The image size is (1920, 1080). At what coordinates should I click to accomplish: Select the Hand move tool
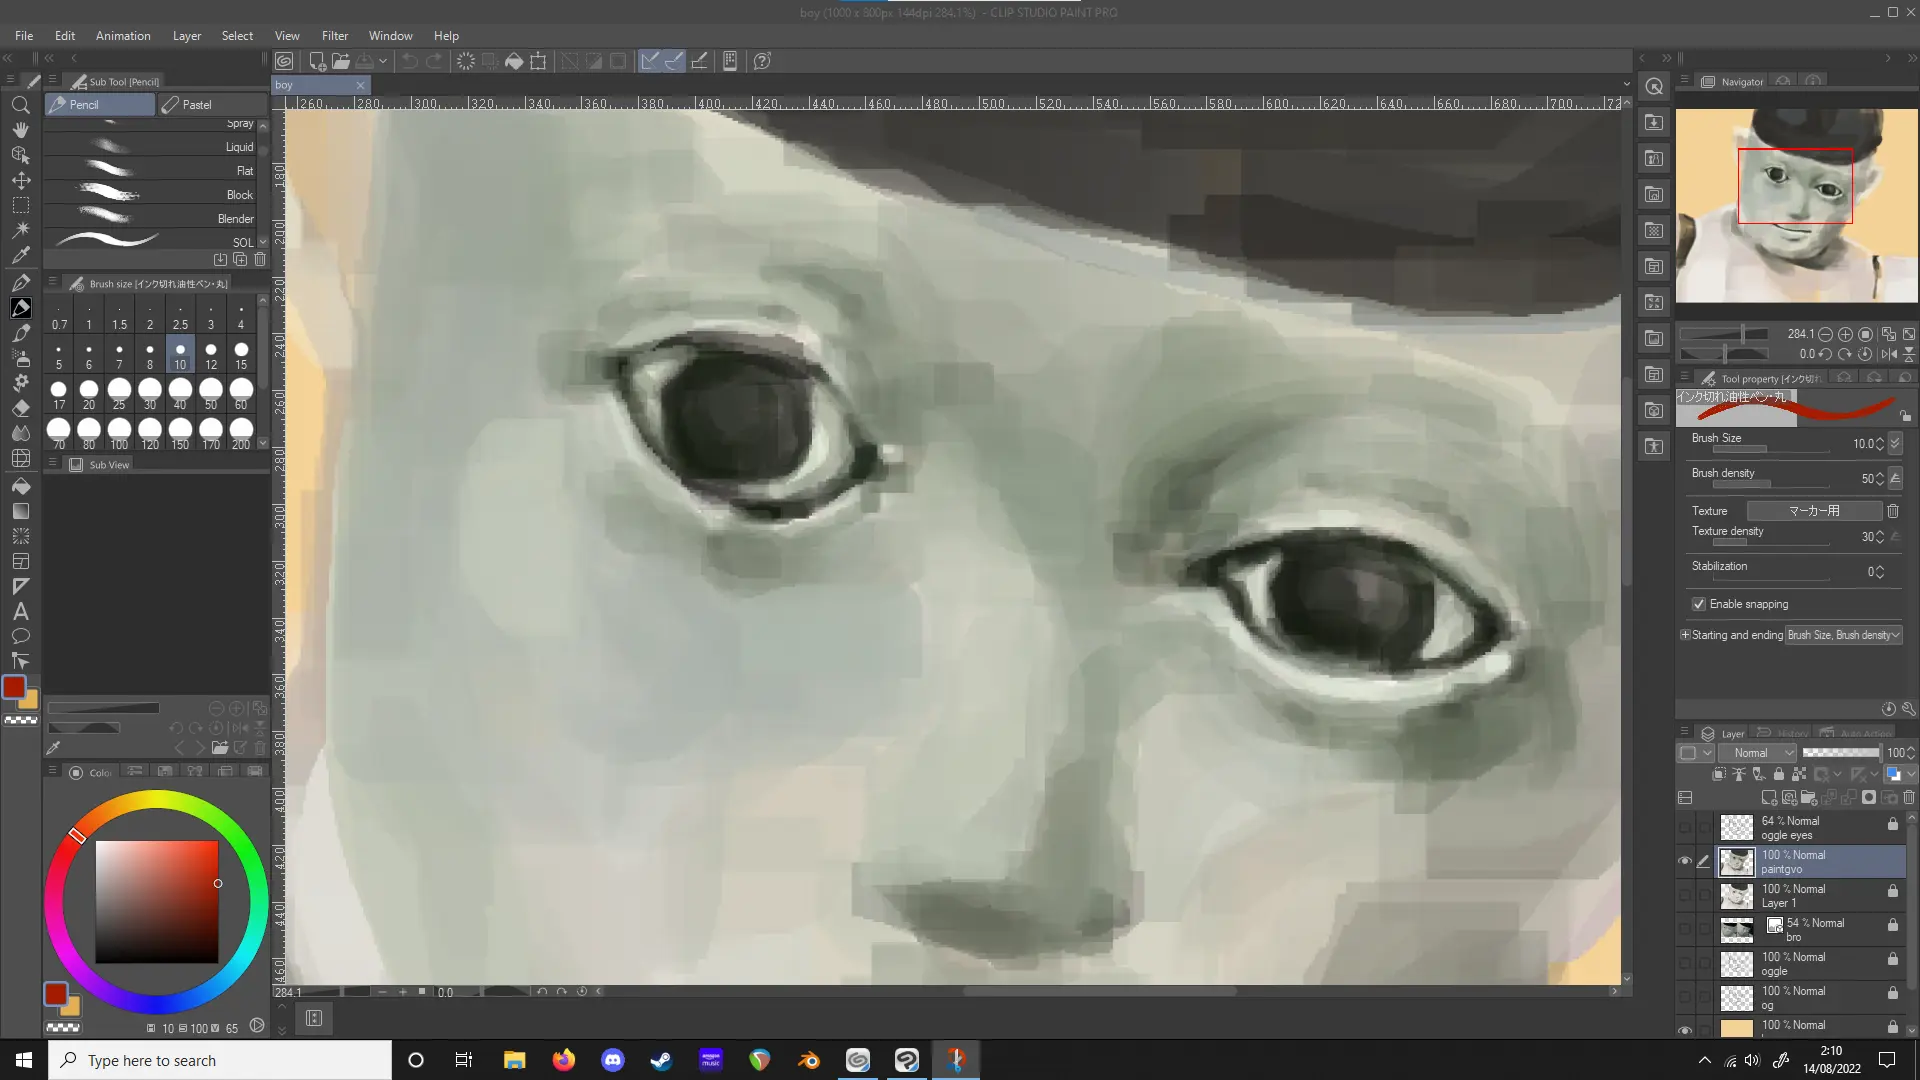[x=20, y=130]
